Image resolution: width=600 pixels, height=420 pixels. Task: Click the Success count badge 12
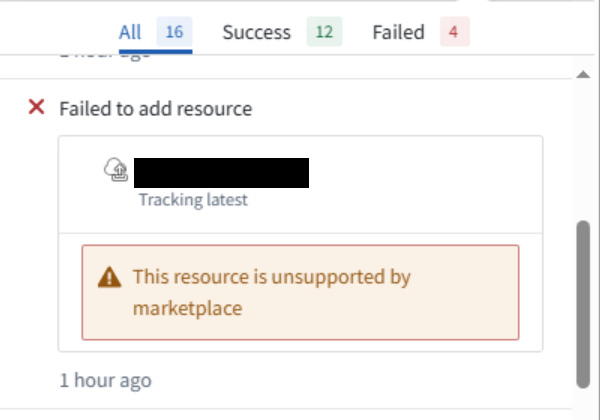(324, 32)
